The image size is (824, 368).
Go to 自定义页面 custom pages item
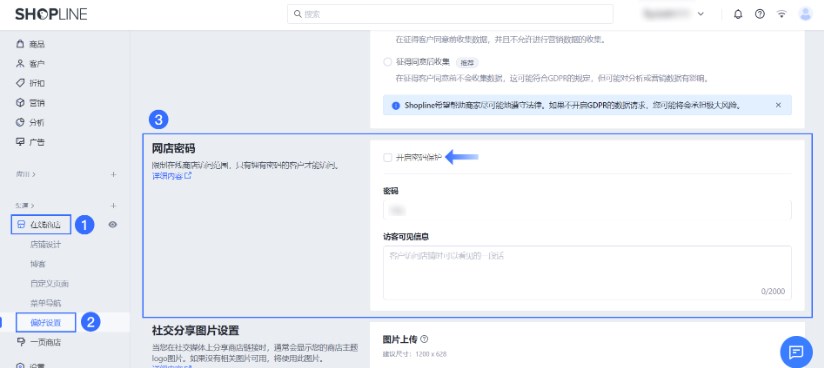point(49,283)
